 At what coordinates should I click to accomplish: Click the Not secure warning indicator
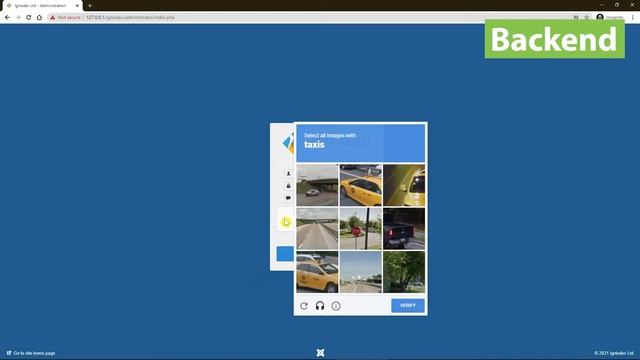point(65,18)
